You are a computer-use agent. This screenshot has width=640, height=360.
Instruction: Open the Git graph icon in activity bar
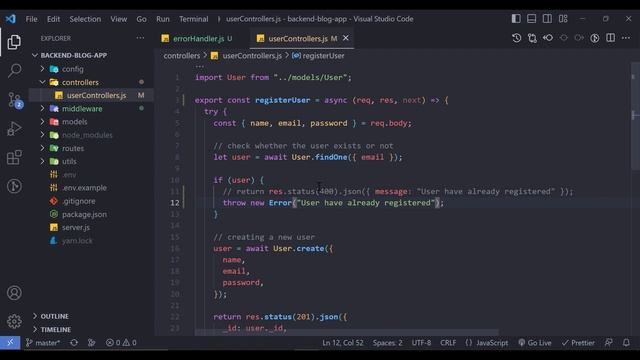coord(14,186)
